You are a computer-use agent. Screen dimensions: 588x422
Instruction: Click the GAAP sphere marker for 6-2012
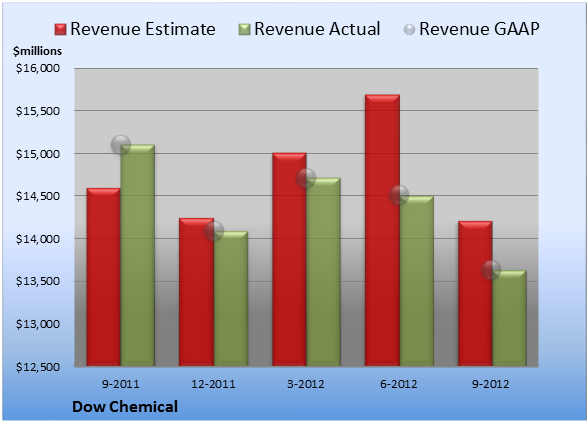[x=399, y=195]
